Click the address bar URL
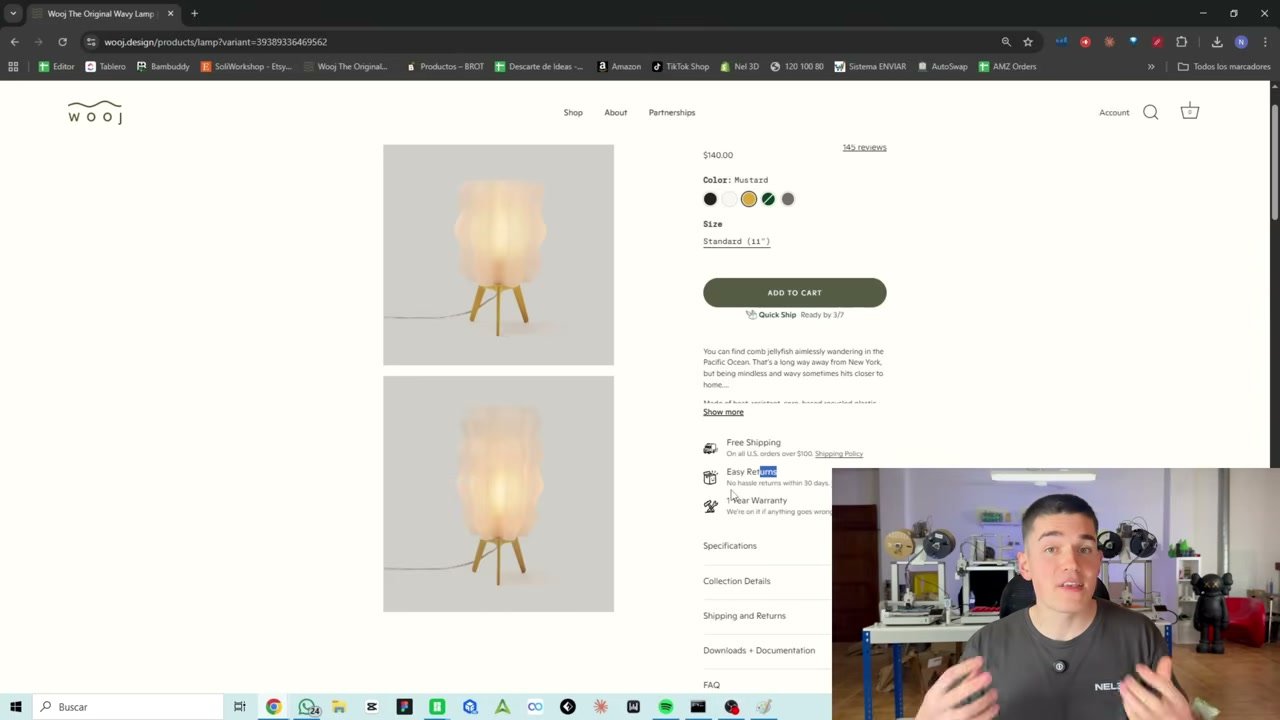This screenshot has height=720, width=1280. tap(215, 42)
